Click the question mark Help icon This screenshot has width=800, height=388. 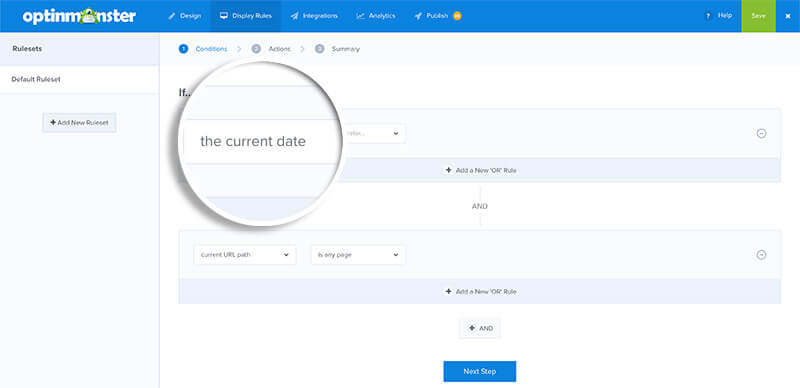pos(708,16)
